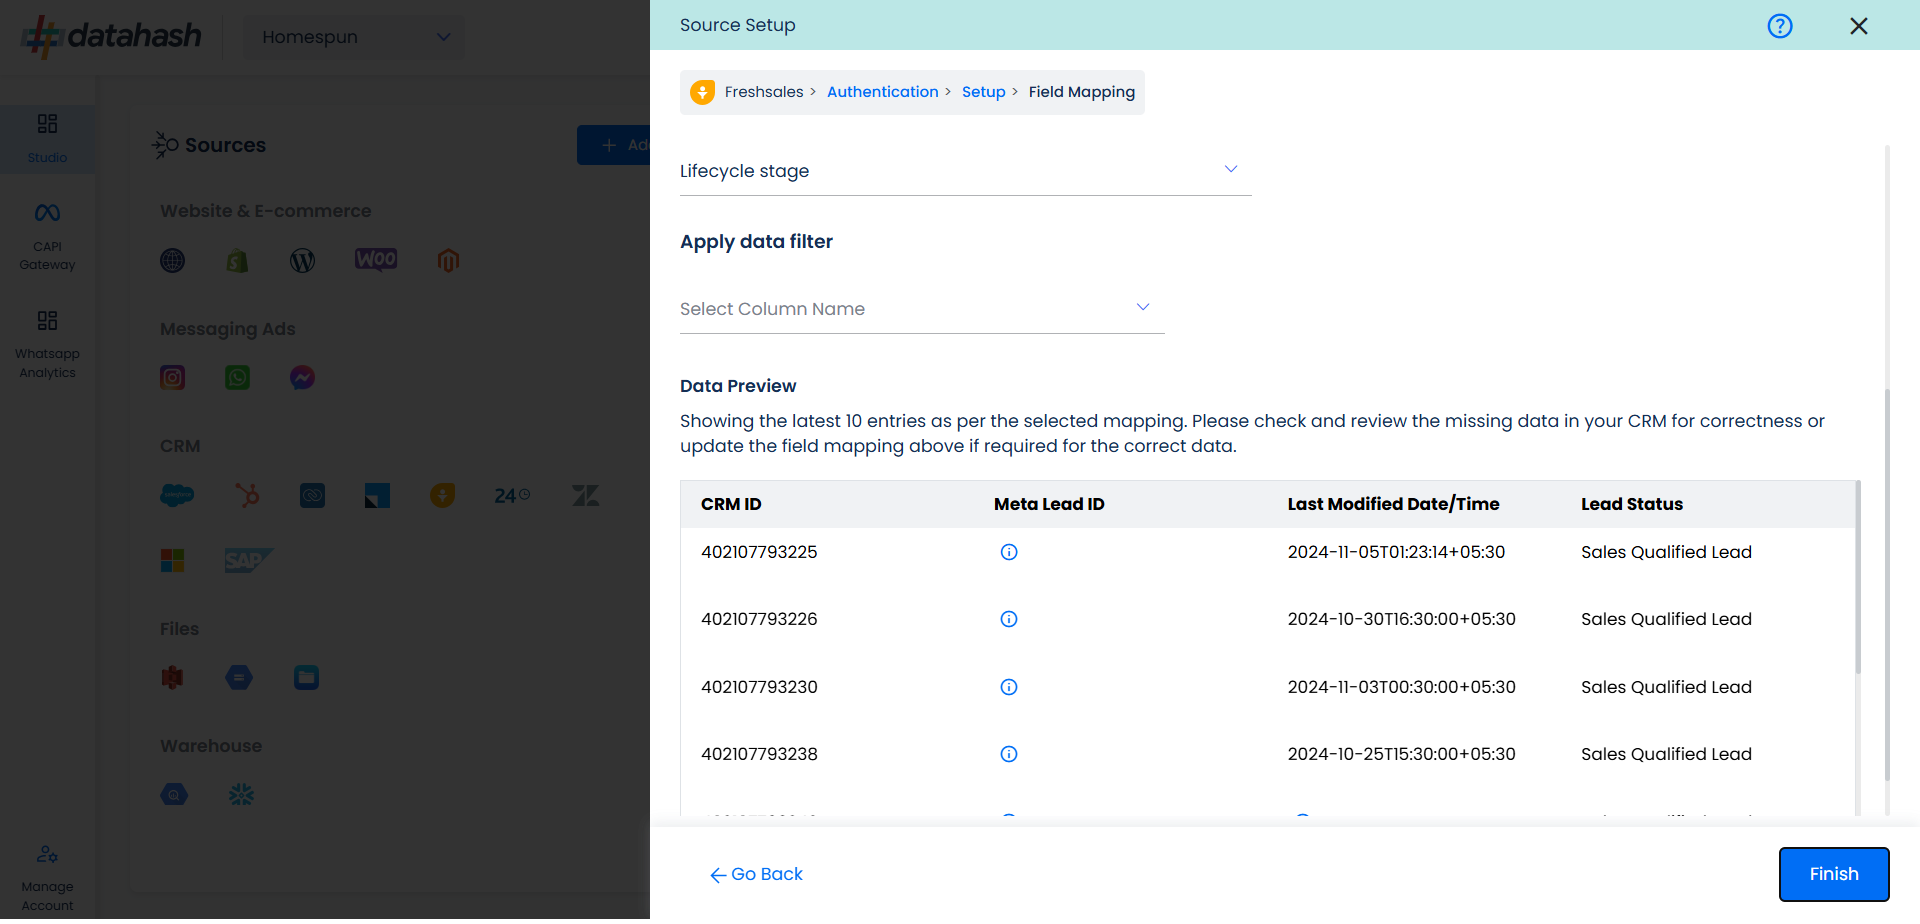This screenshot has height=924, width=1920.
Task: Go to Setup breadcrumb step
Action: pyautogui.click(x=983, y=92)
